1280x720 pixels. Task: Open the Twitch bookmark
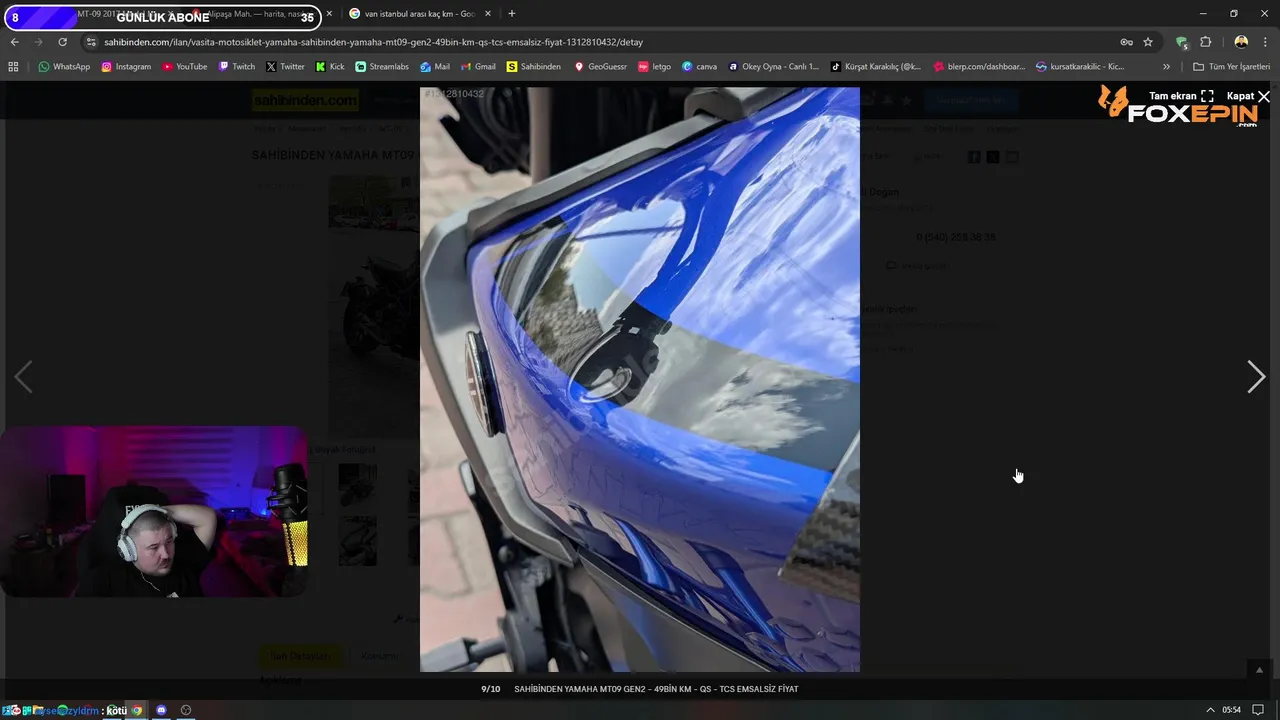[x=236, y=66]
